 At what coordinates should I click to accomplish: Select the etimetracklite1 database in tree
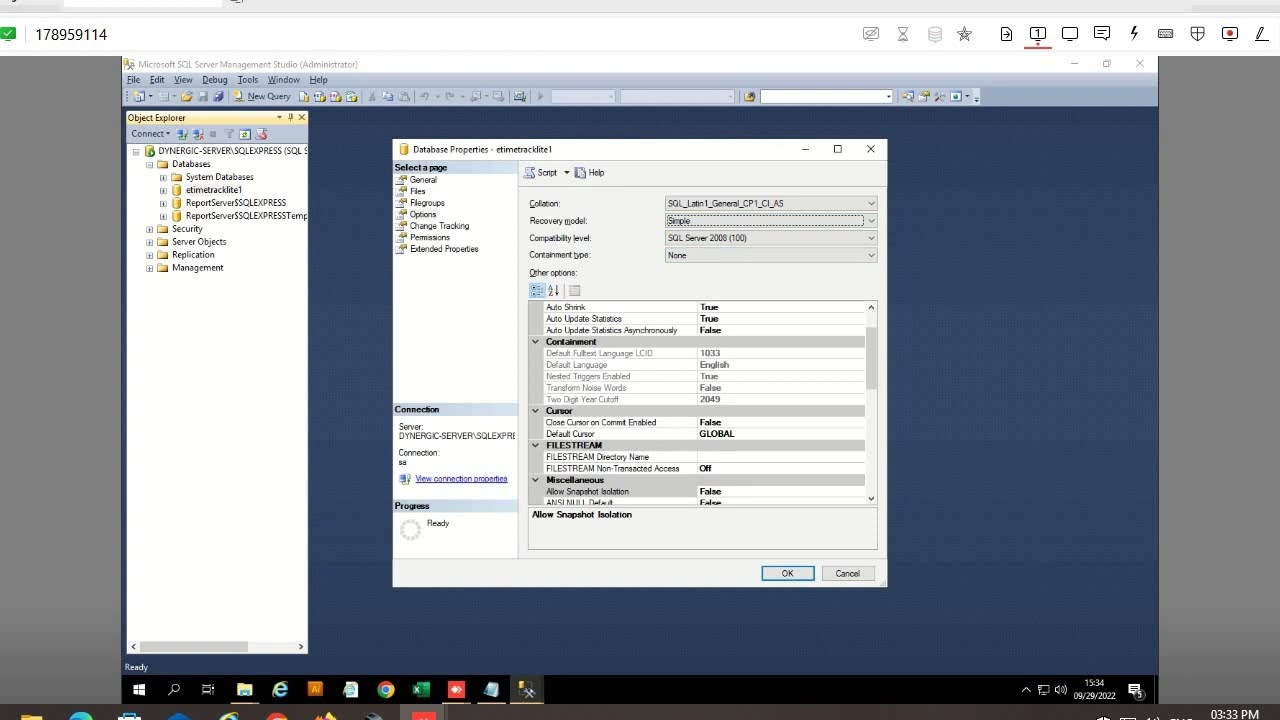(214, 190)
